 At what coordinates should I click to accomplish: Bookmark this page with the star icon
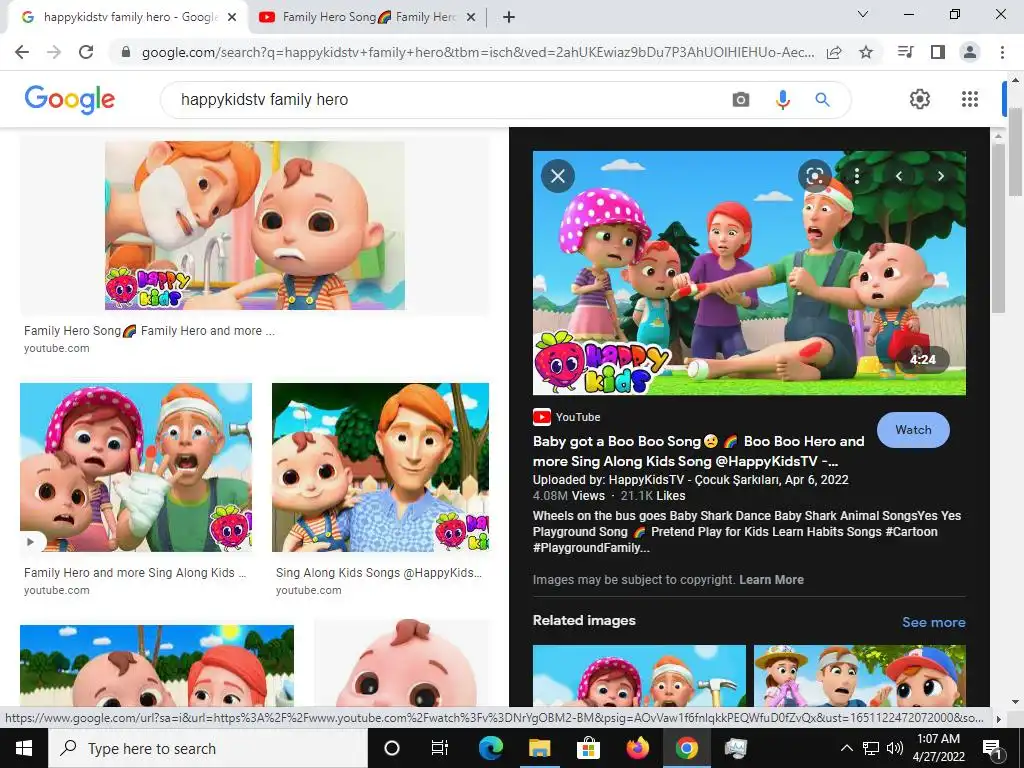(866, 52)
